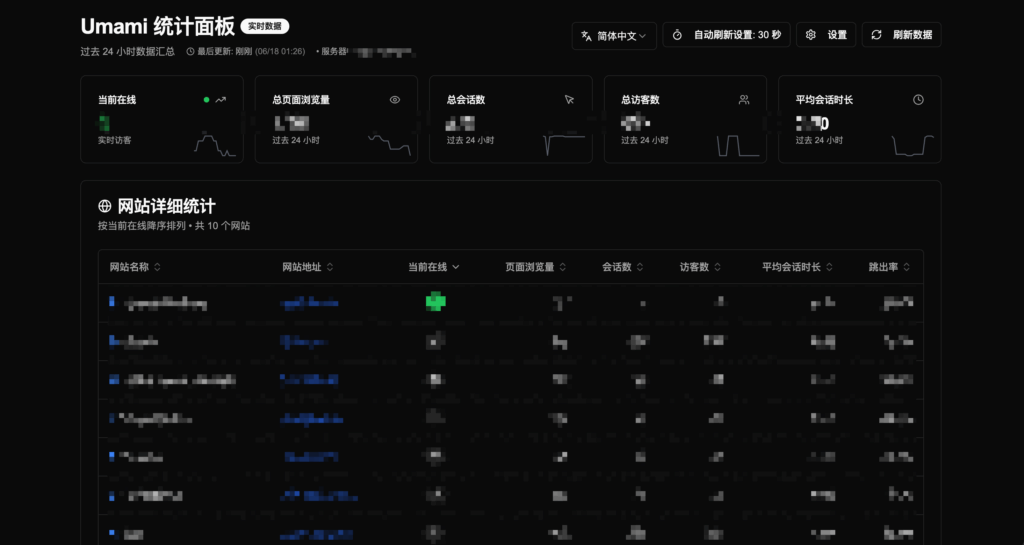1024x545 pixels.
Task: Click the users icon in 总访客数 card
Action: [744, 100]
